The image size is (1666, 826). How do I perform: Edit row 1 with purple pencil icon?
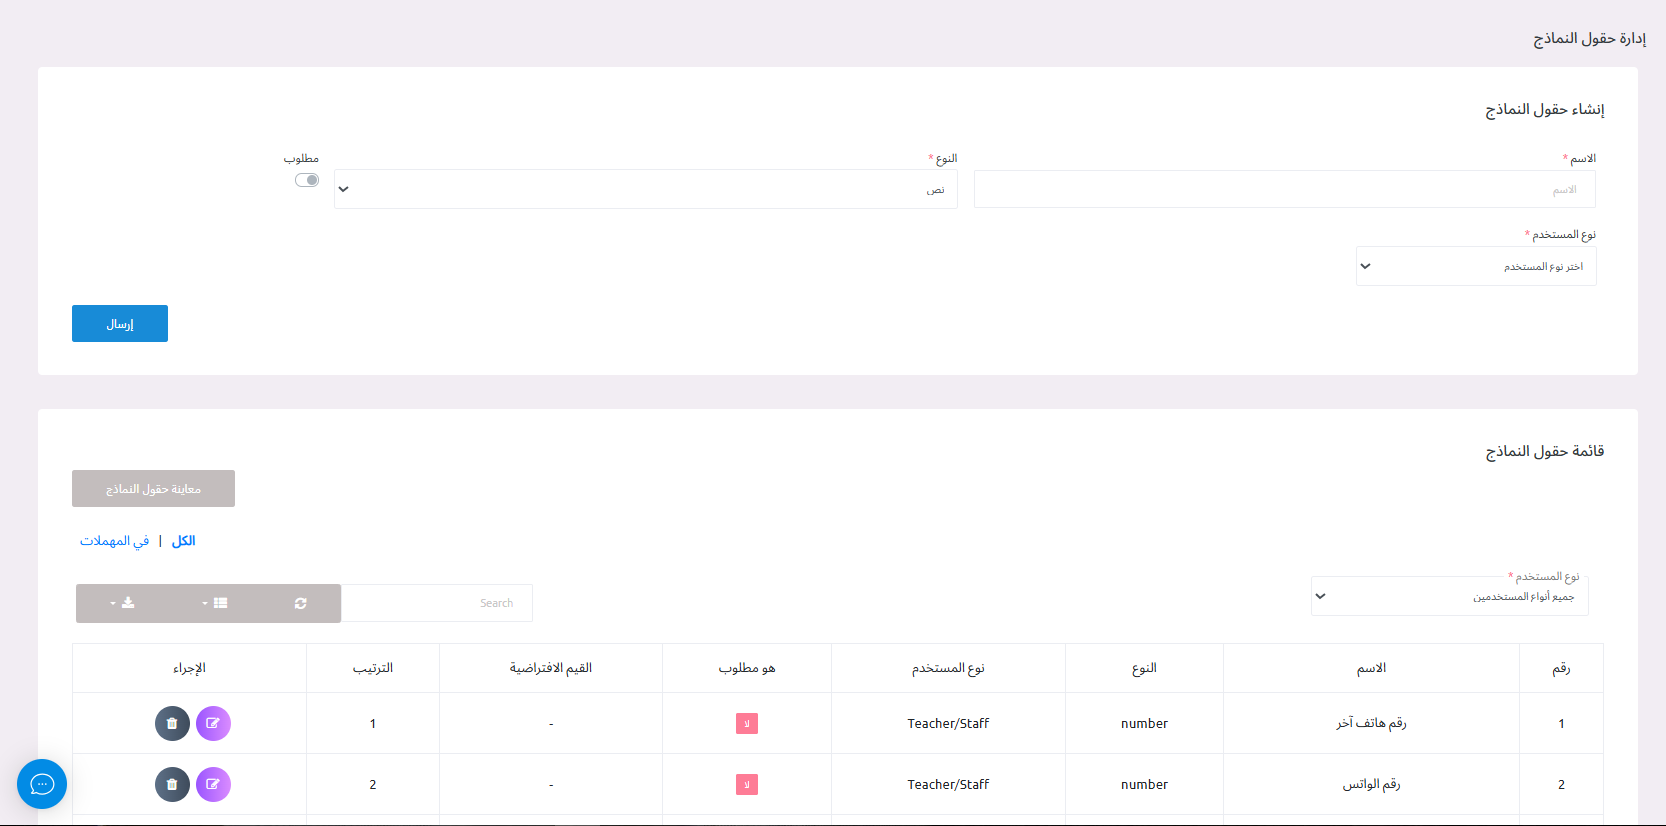pos(213,723)
